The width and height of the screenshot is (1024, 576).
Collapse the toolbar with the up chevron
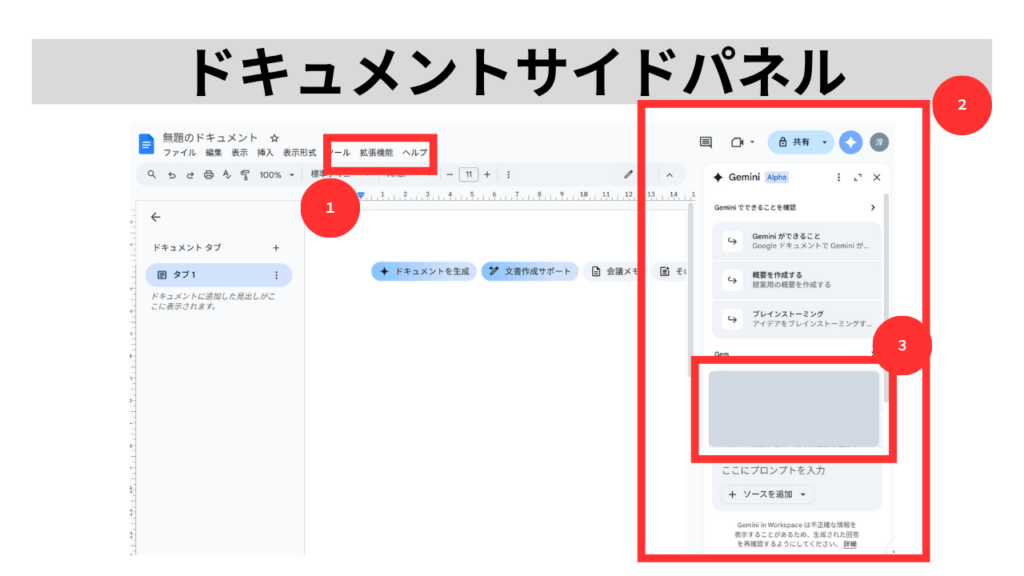coord(669,175)
